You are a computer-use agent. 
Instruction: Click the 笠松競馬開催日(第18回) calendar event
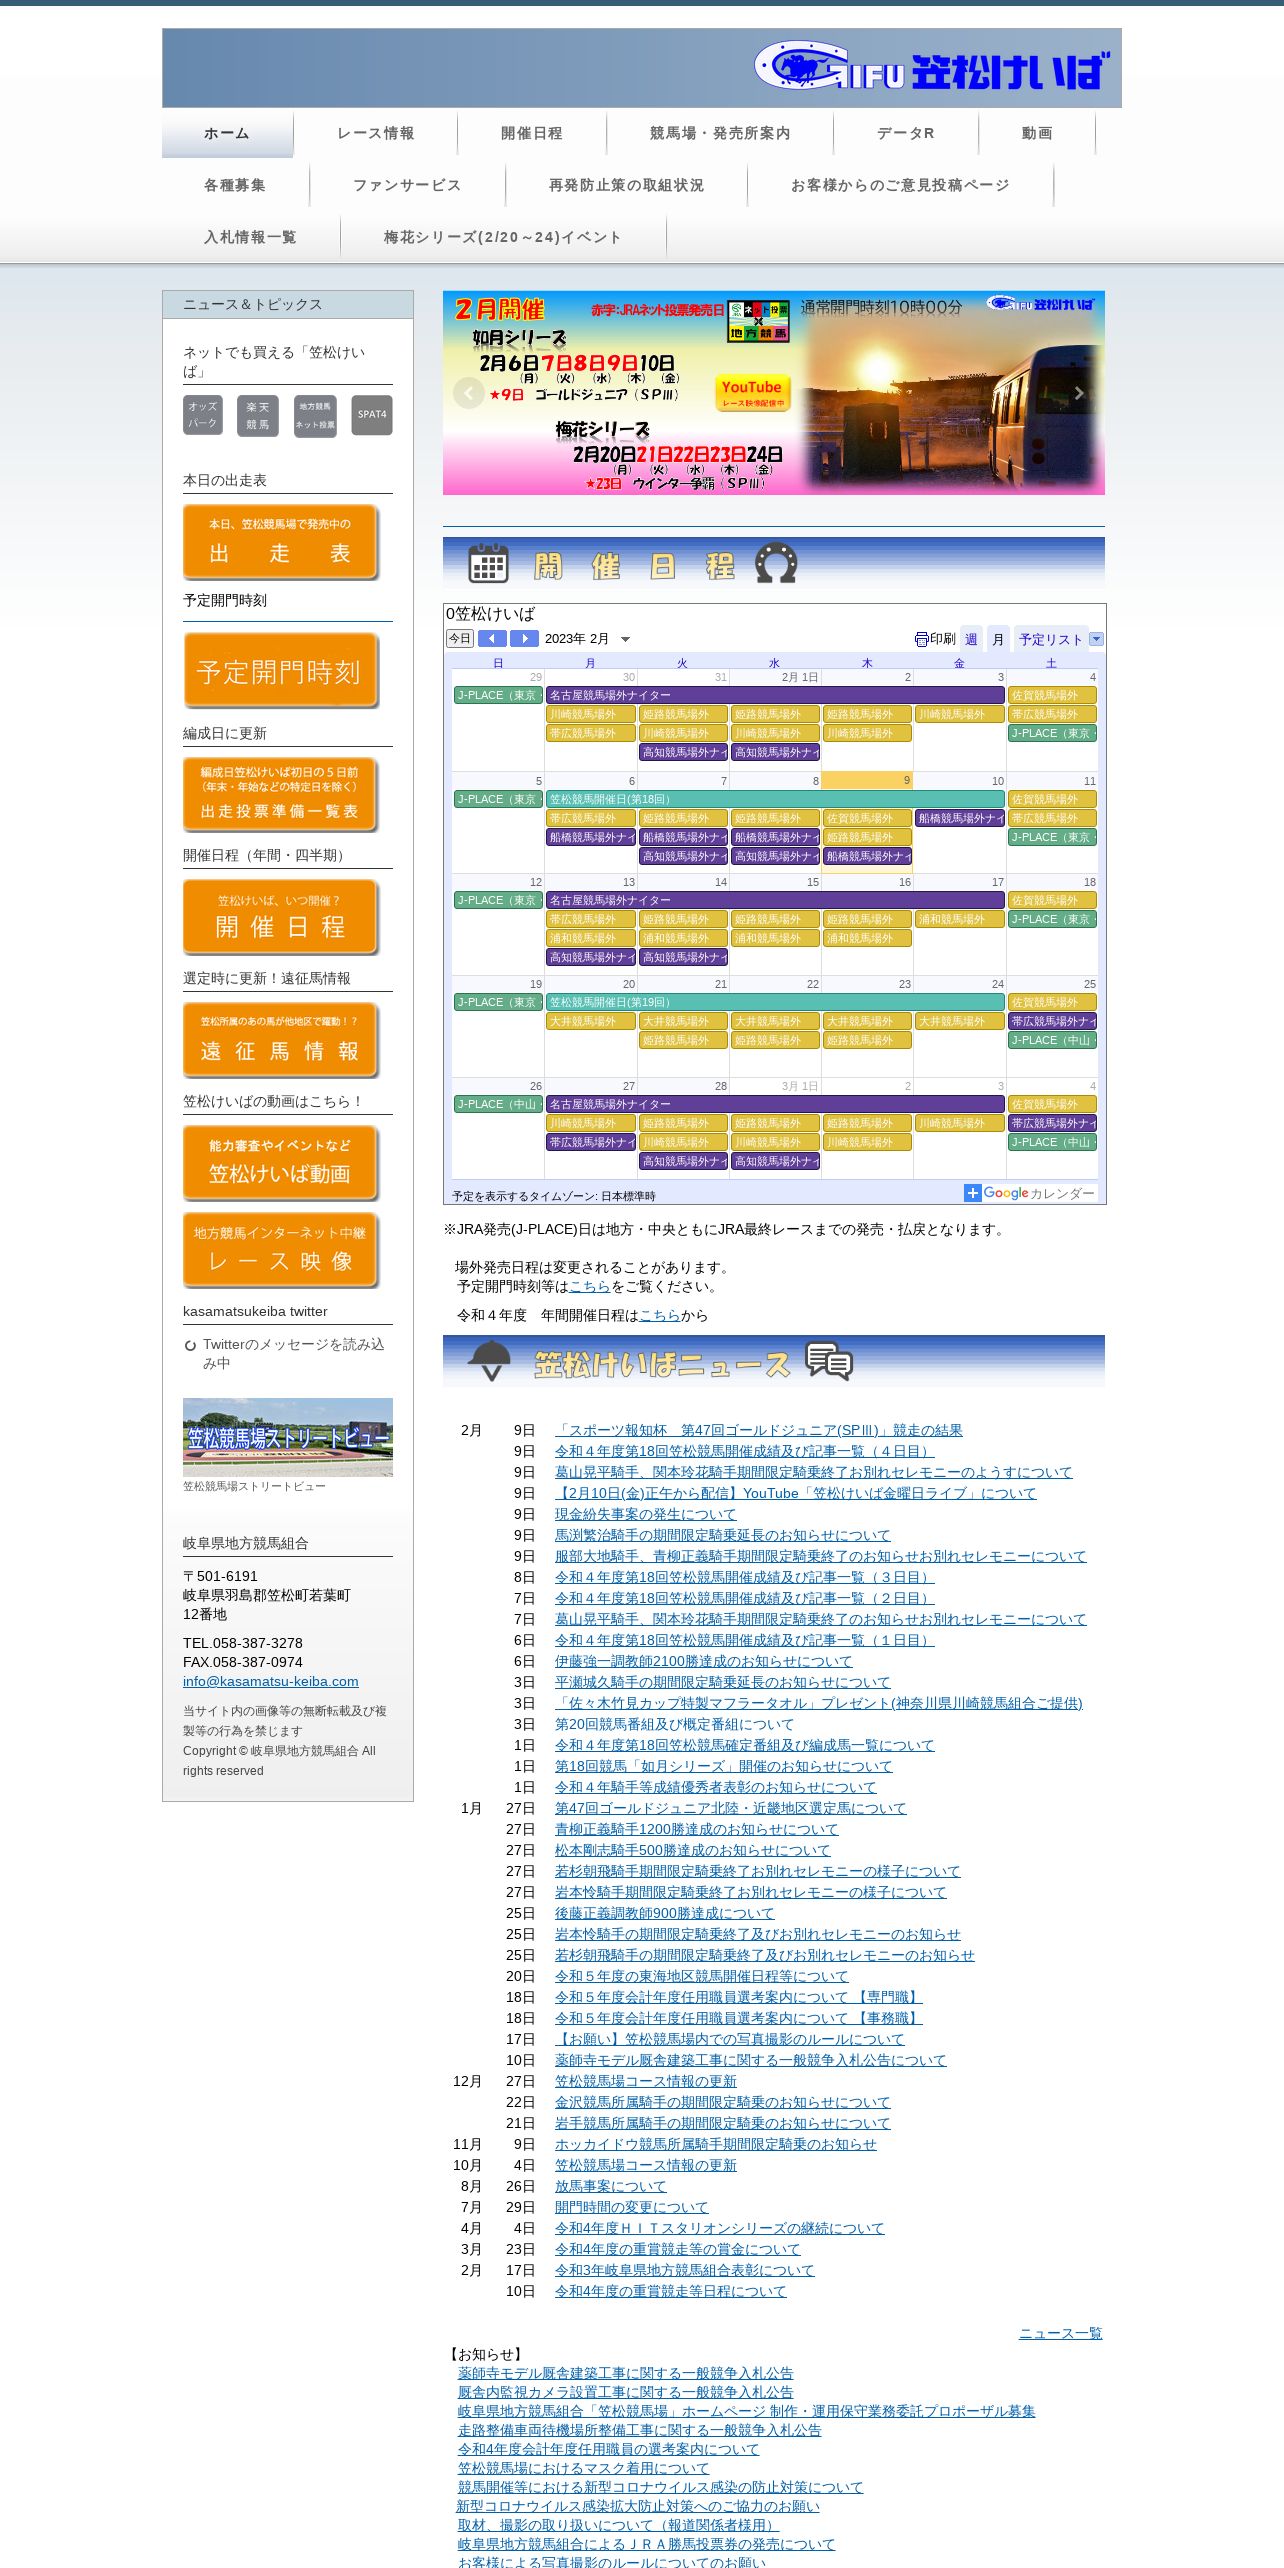click(774, 799)
